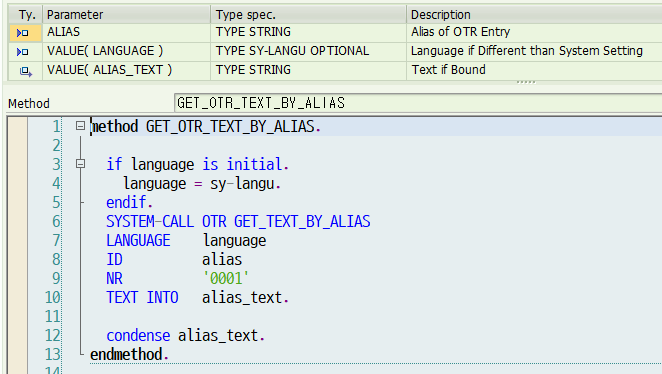Click the Method field label

[29, 103]
